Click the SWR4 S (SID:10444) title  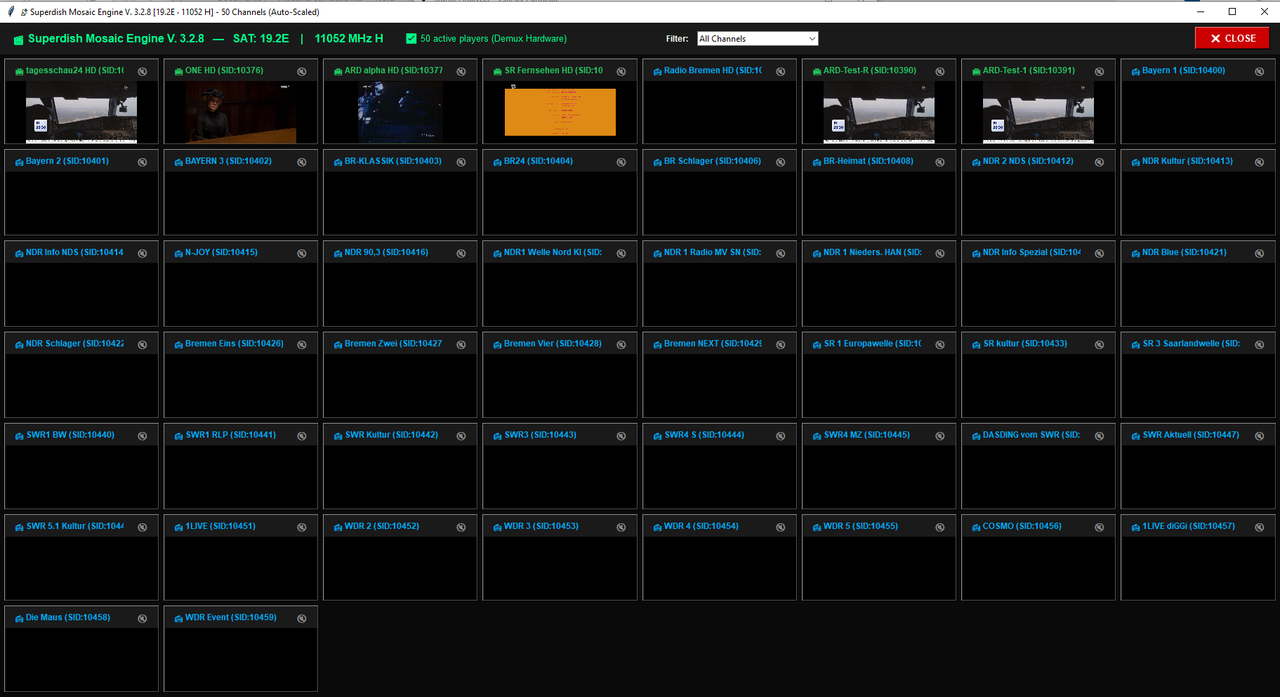(704, 435)
